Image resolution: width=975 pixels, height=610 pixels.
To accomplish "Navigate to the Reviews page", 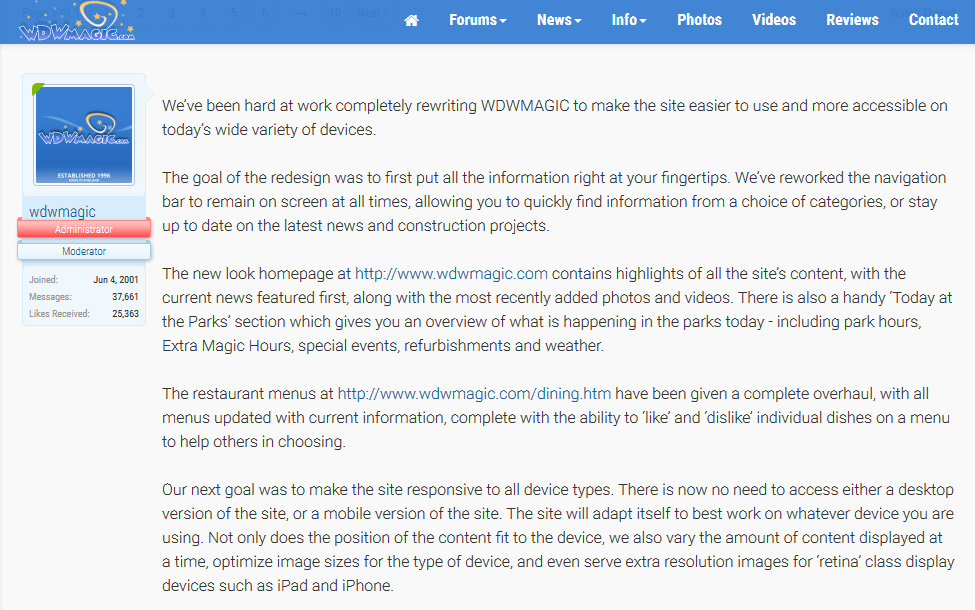I will point(852,20).
